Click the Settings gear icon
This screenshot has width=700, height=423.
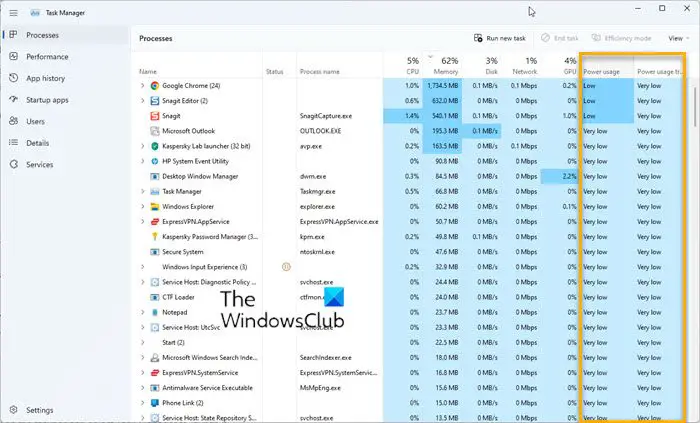click(13, 410)
